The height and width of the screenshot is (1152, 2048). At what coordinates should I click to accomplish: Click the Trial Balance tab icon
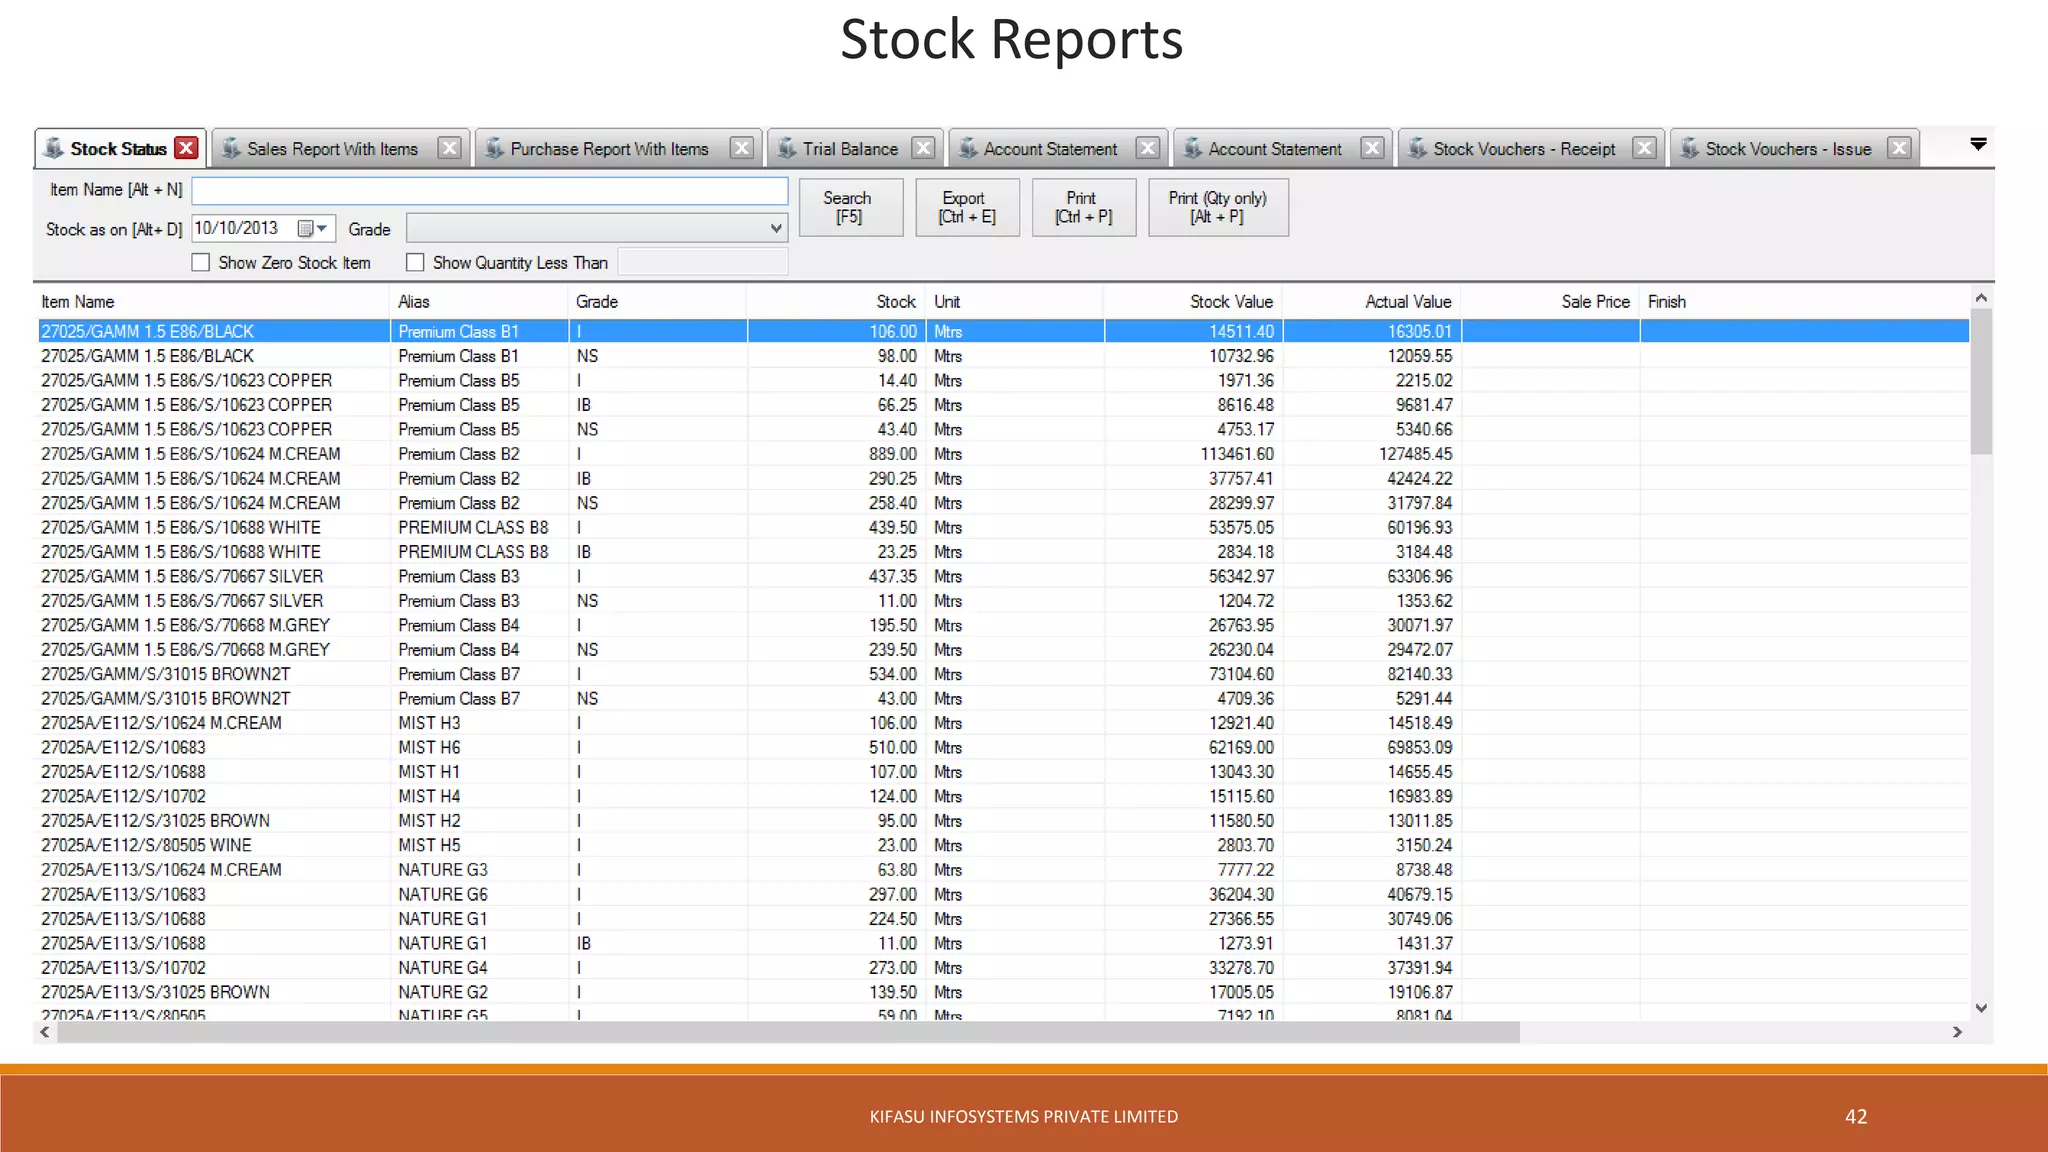click(786, 148)
